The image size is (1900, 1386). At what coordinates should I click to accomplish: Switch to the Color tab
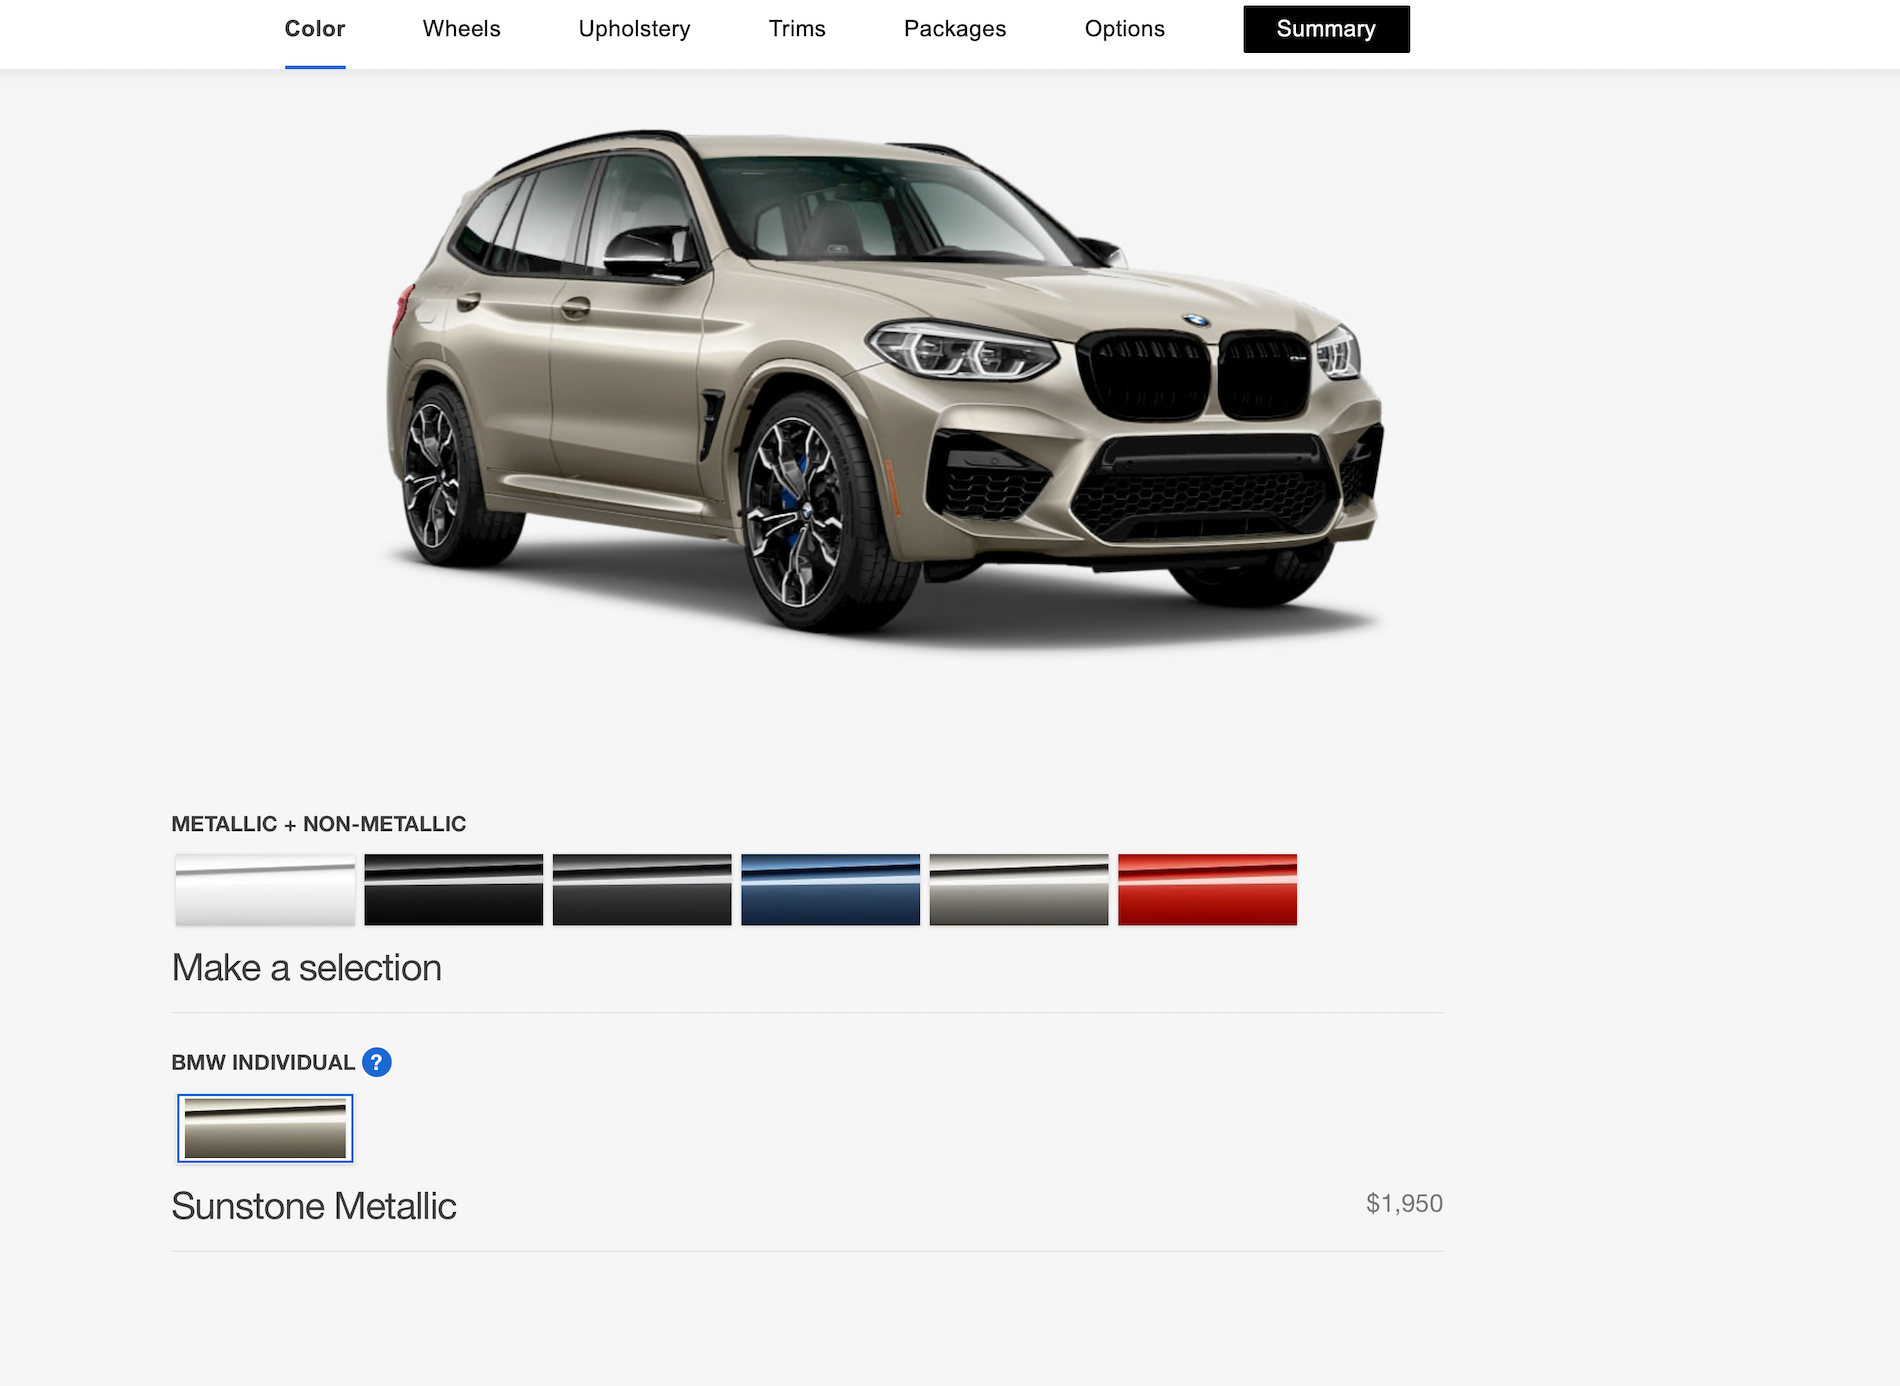(315, 29)
